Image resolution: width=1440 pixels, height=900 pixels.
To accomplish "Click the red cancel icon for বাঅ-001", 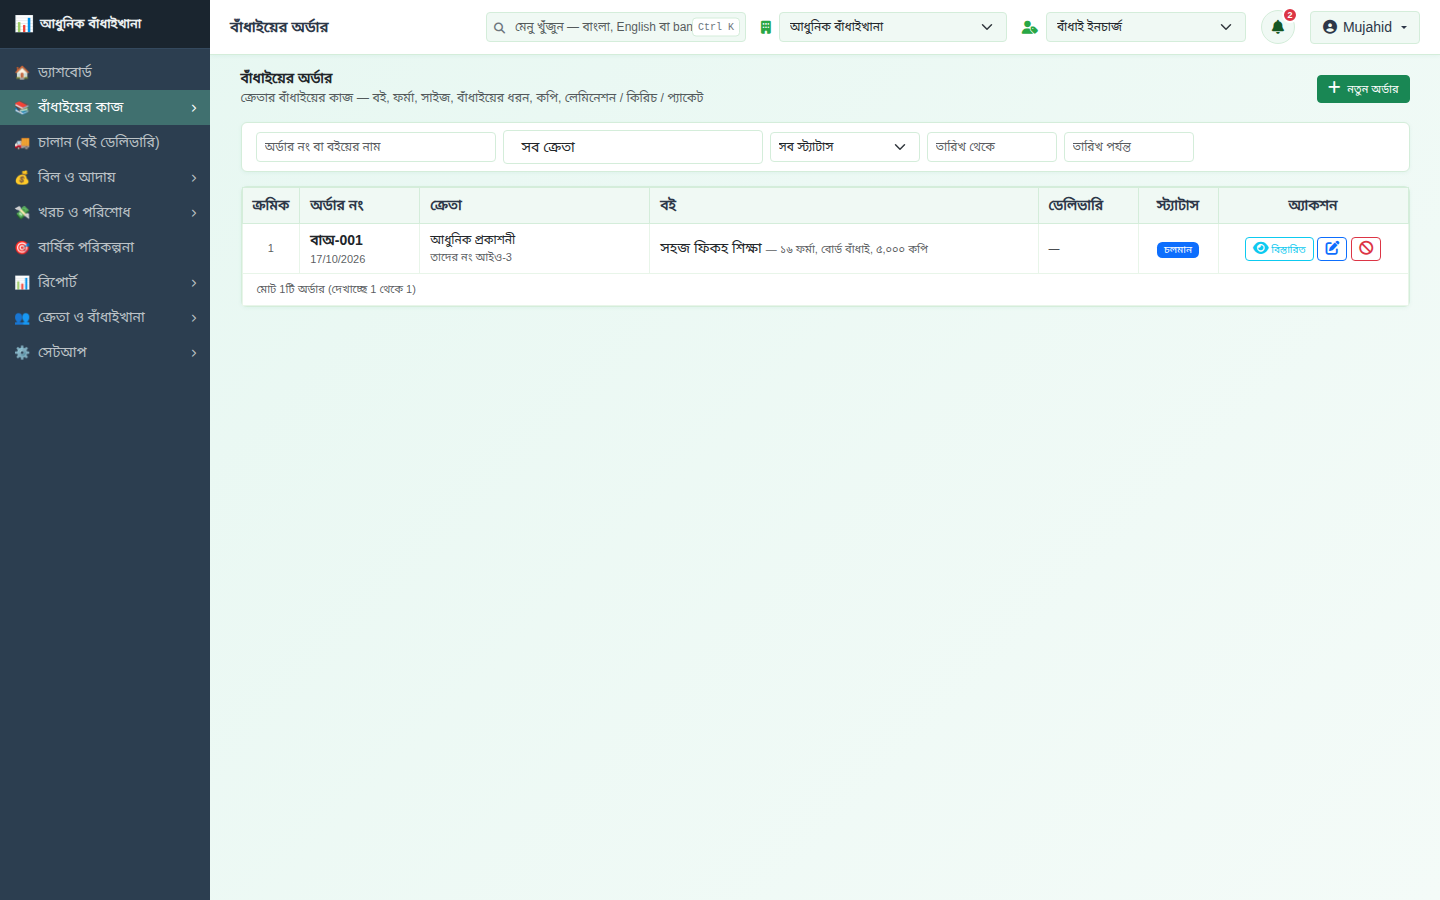I will coord(1366,249).
